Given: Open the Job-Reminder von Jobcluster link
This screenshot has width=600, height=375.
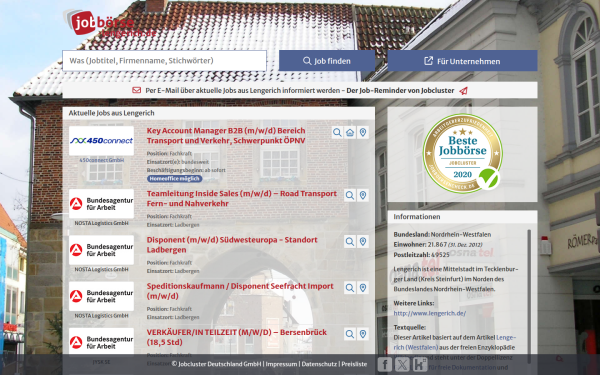Looking at the screenshot, I should 400,91.
